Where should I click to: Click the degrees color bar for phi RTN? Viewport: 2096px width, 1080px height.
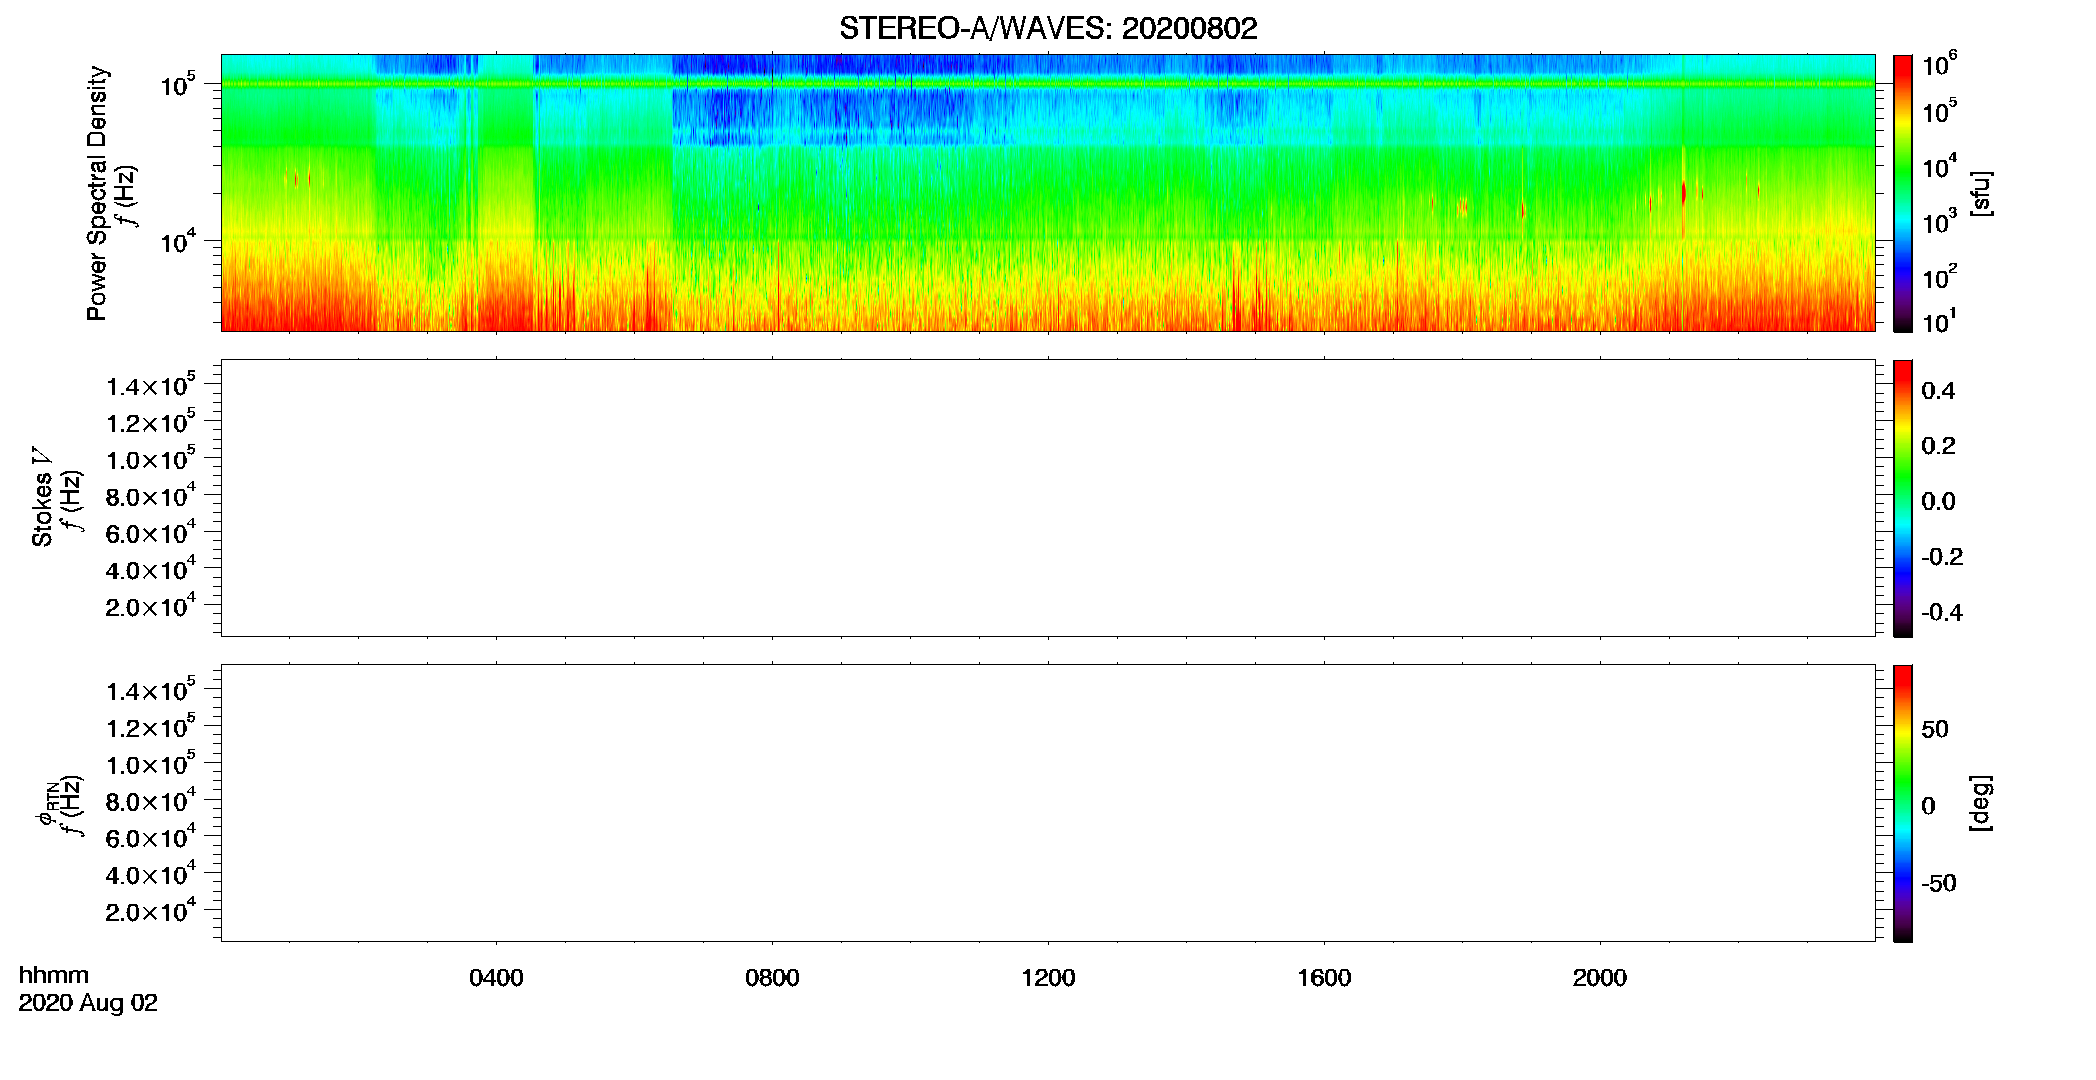pyautogui.click(x=1903, y=803)
